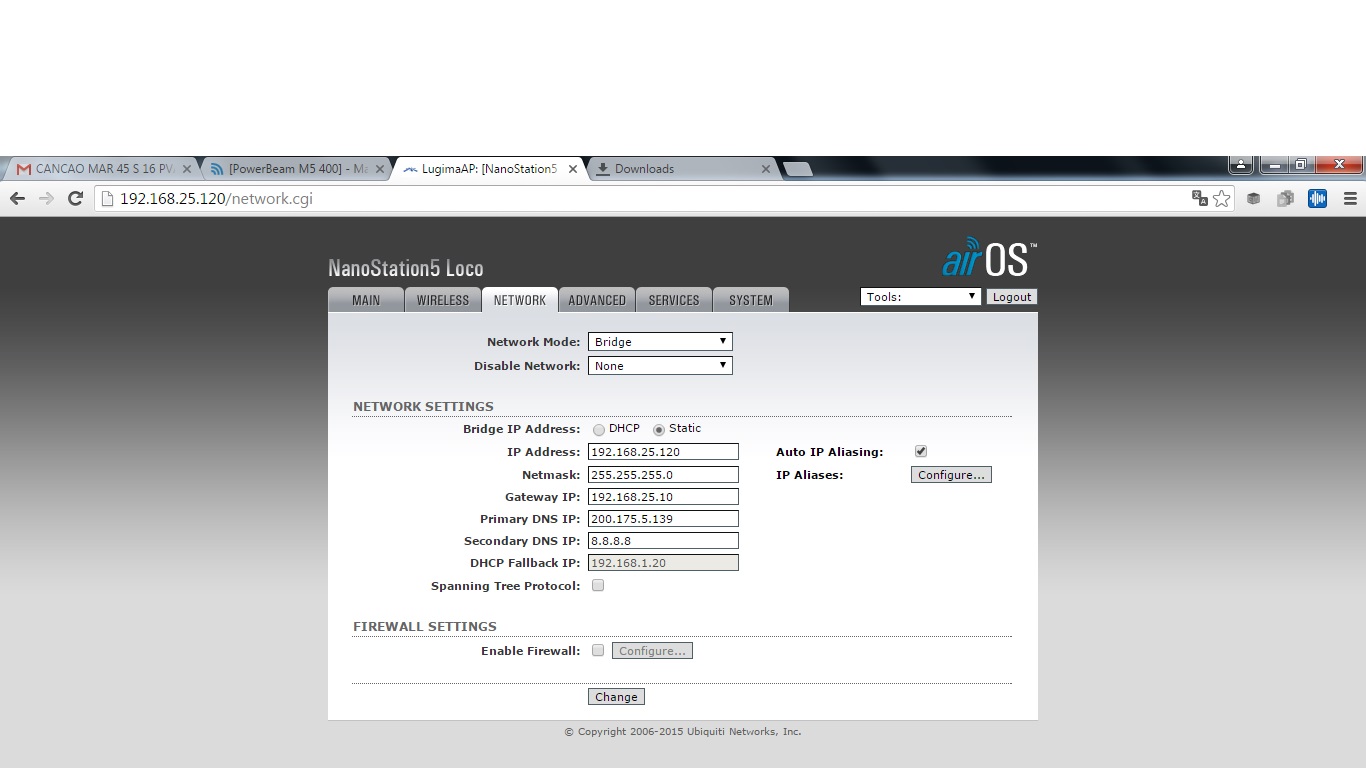Viewport: 1366px width, 768px height.
Task: Click the Secondary DNS IP field
Action: point(663,541)
